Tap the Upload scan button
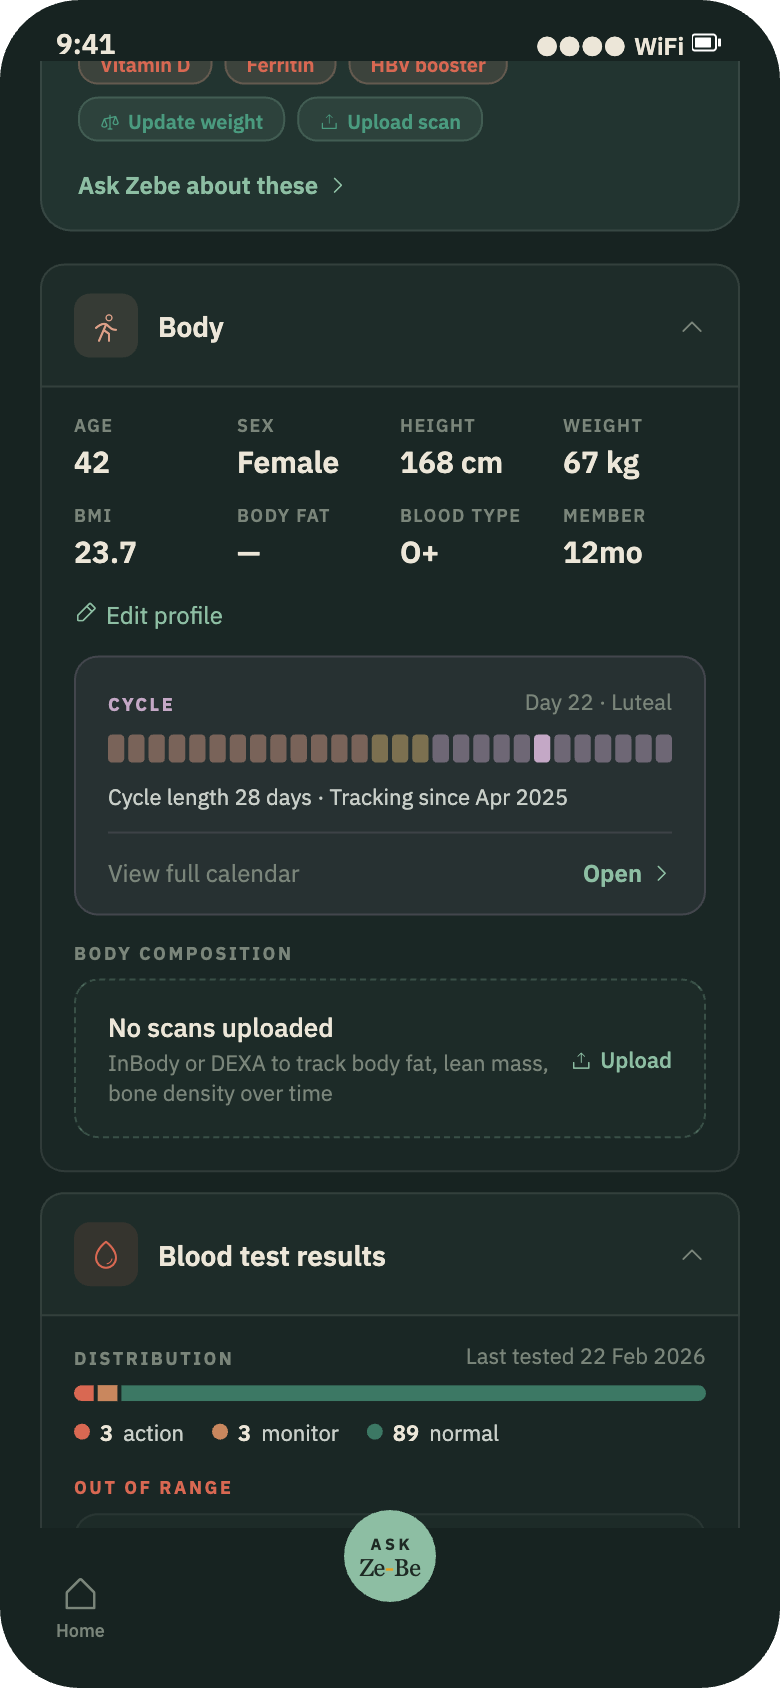Screen dimensions: 780x1688 390,120
